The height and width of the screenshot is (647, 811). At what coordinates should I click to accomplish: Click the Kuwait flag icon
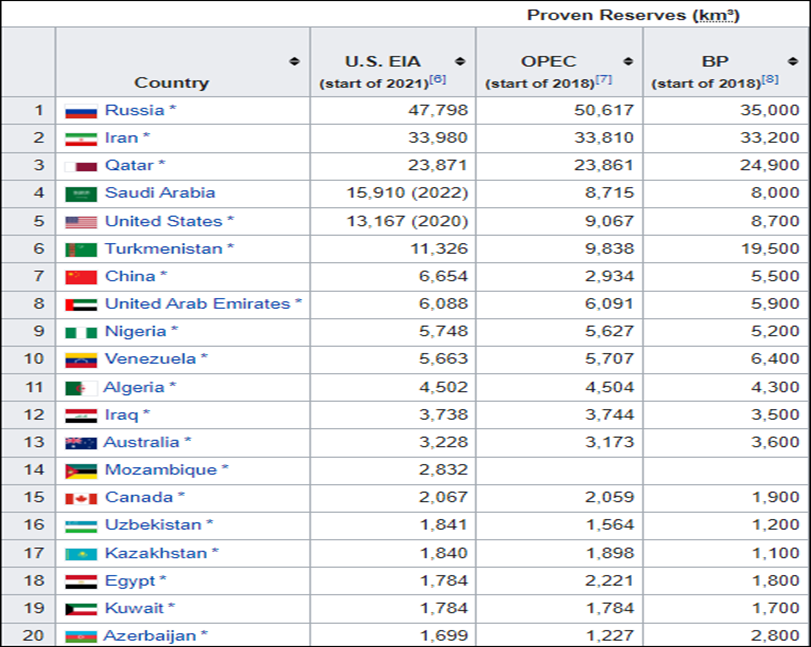click(81, 609)
